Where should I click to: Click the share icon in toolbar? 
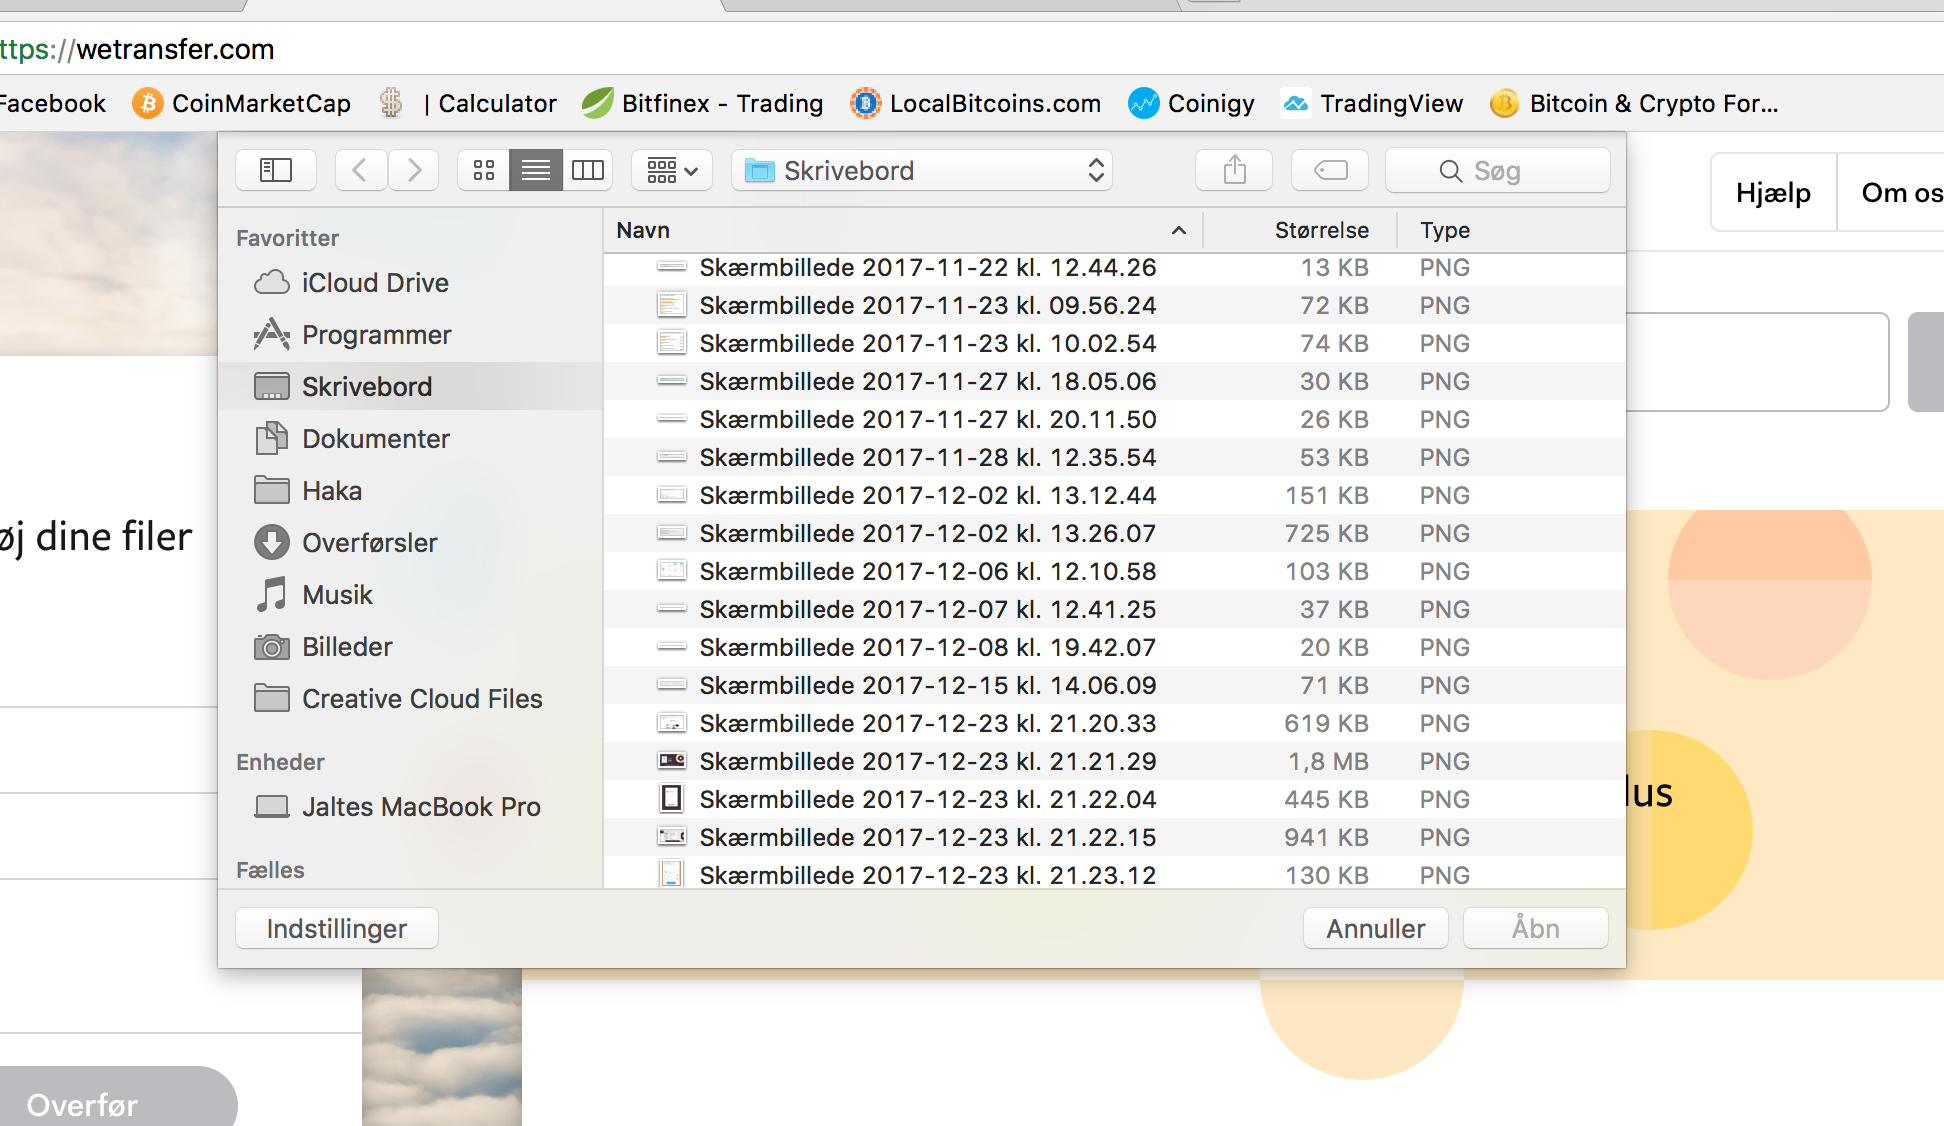pos(1234,171)
